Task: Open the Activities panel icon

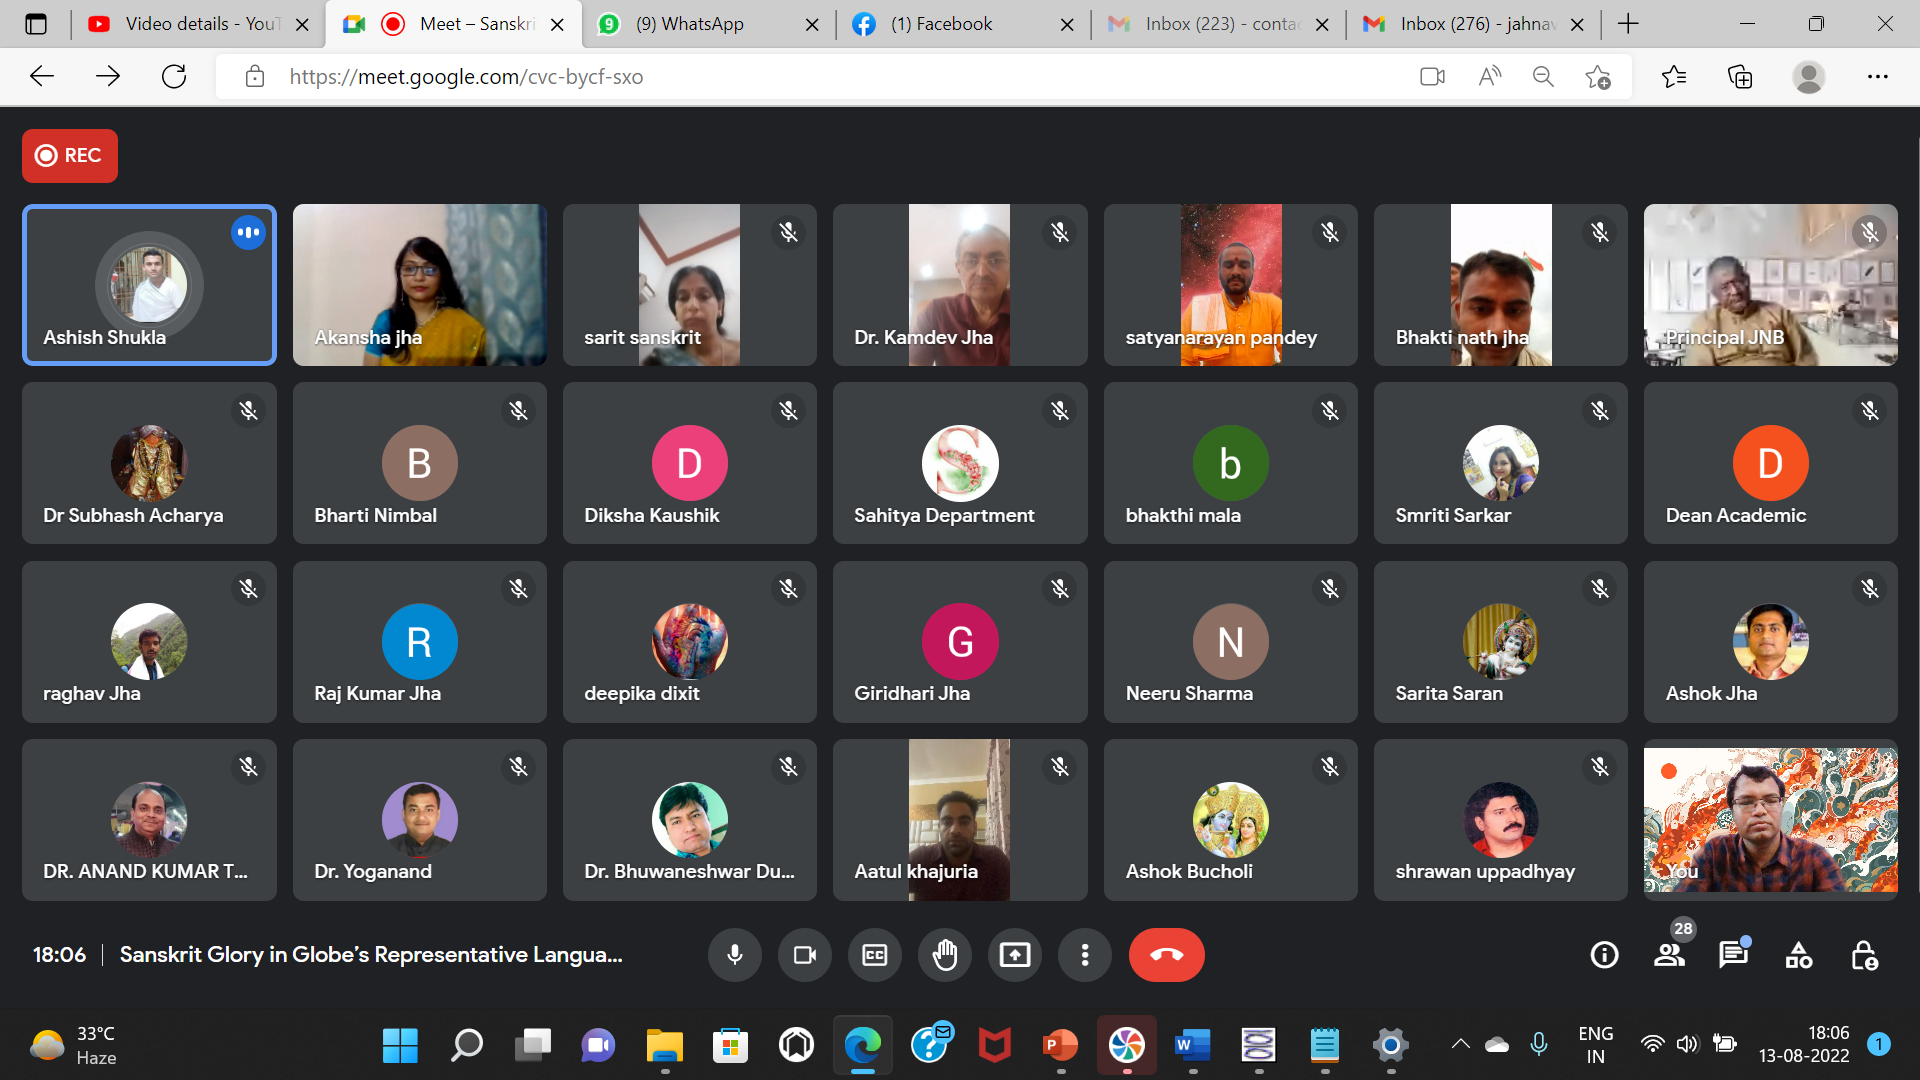Action: pos(1798,955)
